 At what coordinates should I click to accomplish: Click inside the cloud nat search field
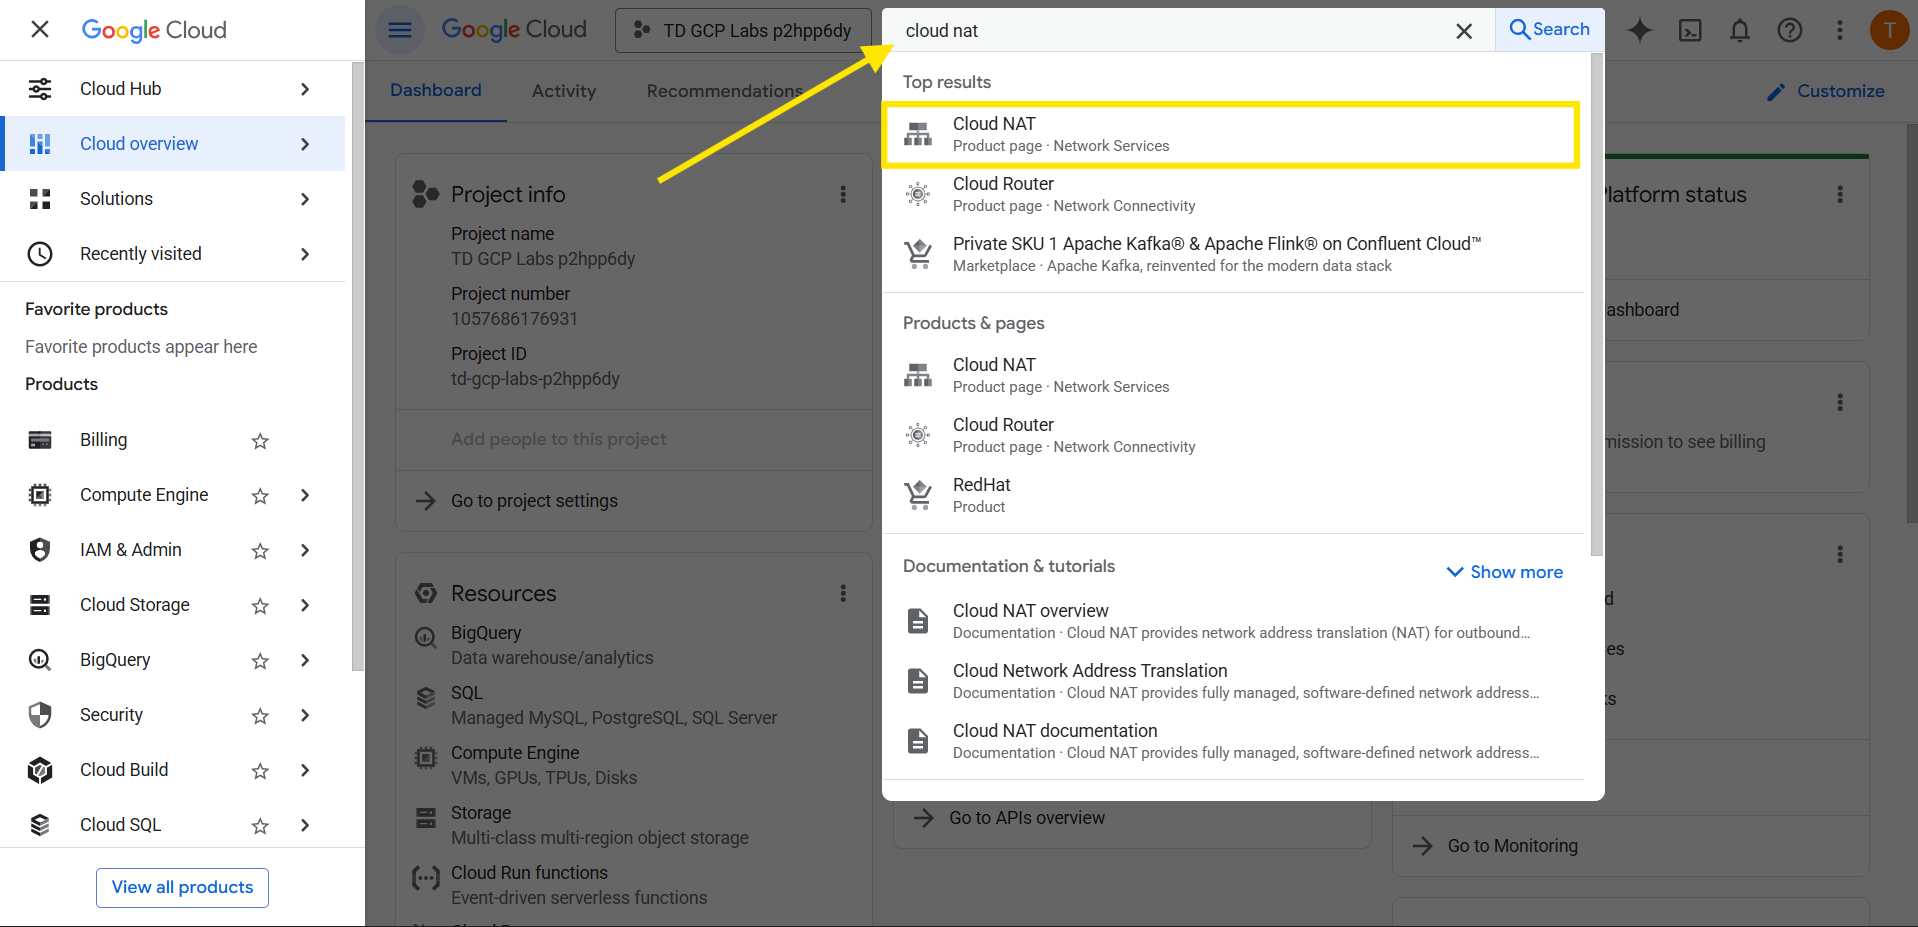1170,31
